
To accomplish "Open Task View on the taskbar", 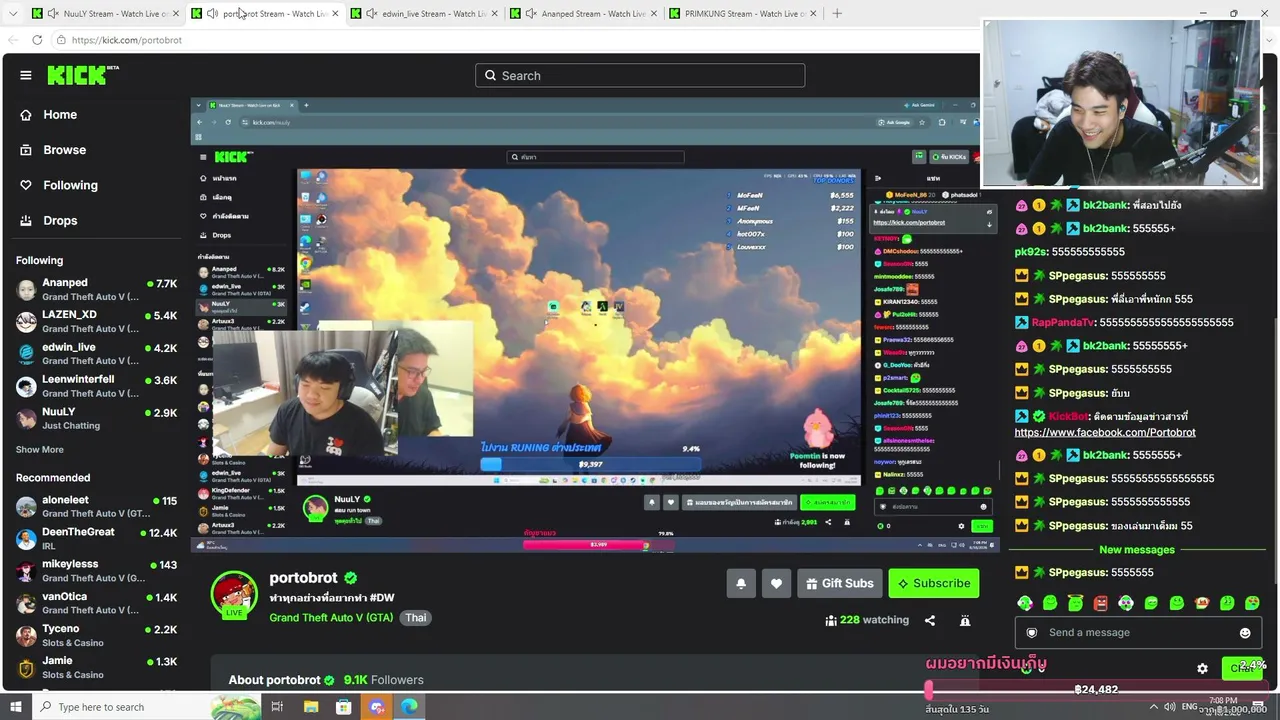I will (277, 707).
